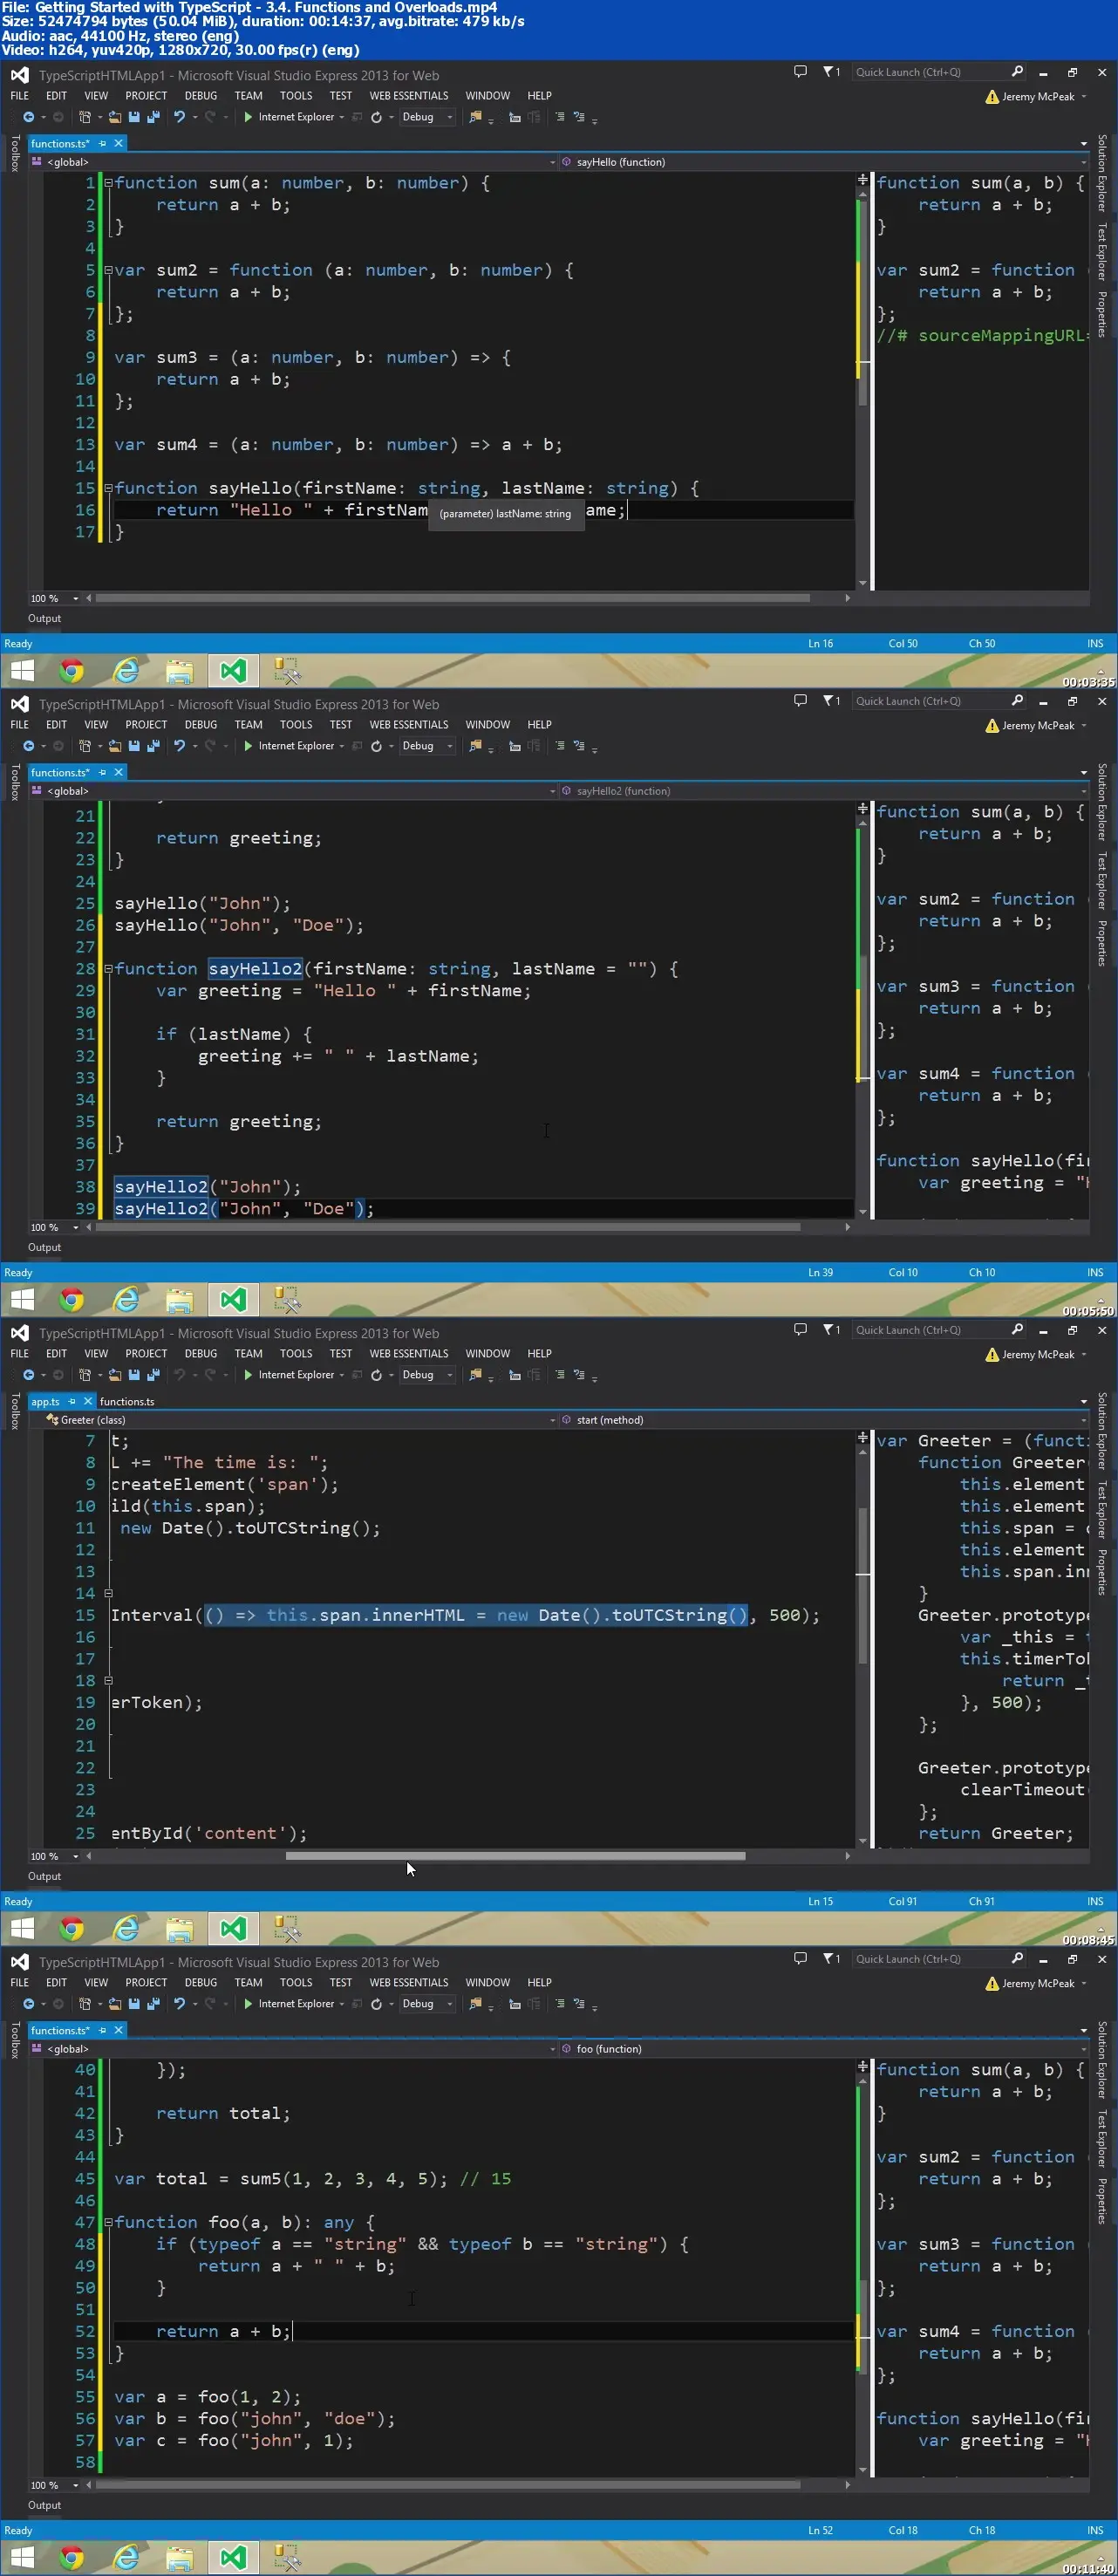
Task: Open Solution Explorer side tab in the foo (function) window
Action: coord(1102,2059)
